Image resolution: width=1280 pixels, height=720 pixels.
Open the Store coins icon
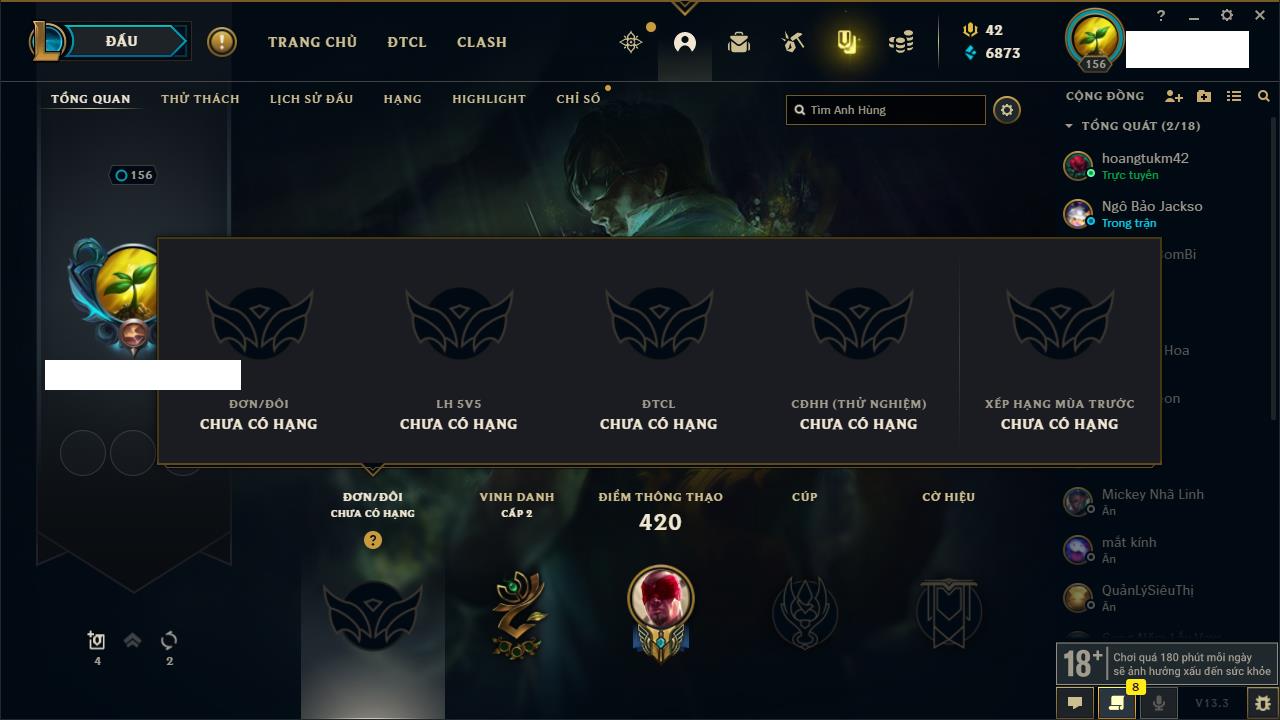pos(901,42)
